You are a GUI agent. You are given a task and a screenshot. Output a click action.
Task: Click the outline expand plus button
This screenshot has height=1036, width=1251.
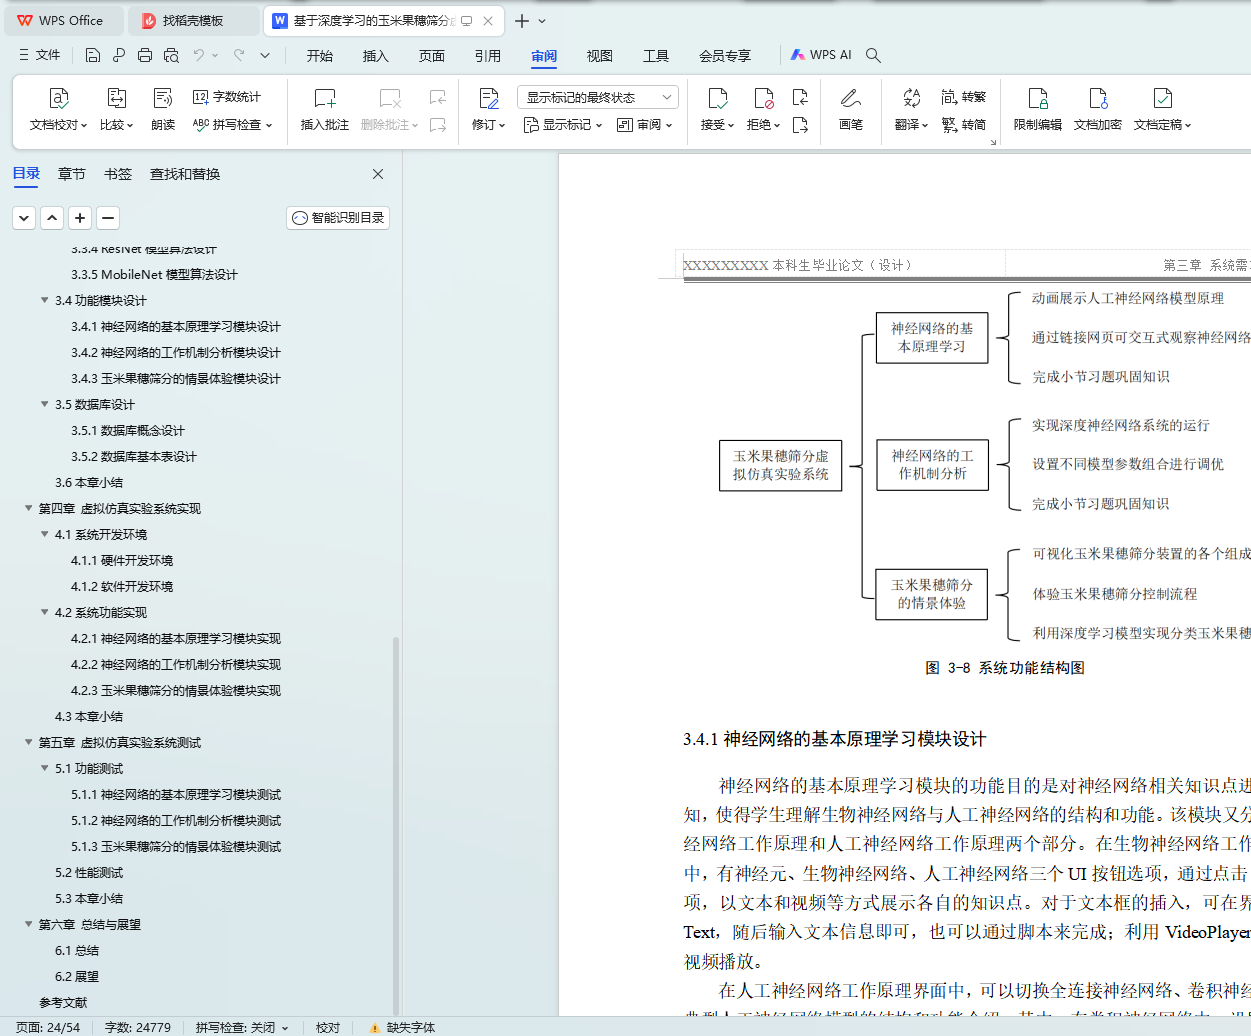coord(80,218)
